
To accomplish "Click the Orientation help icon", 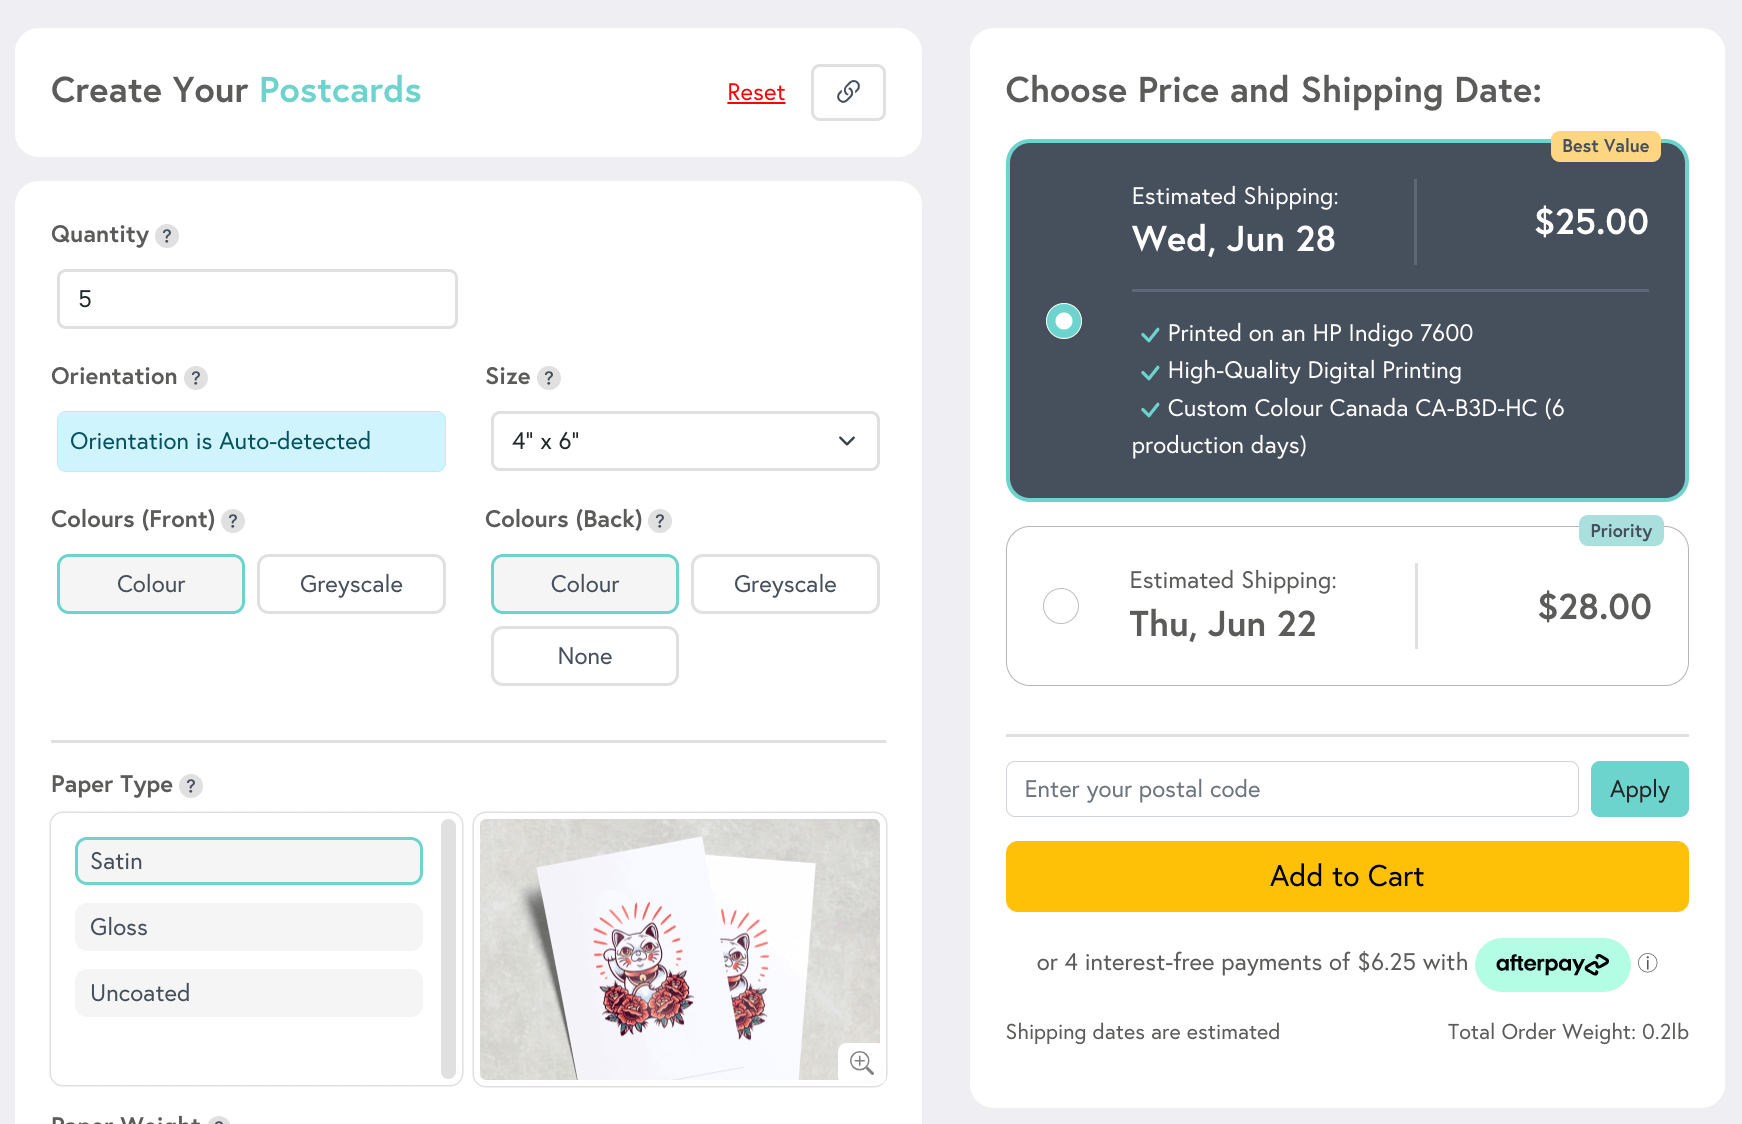I will (x=197, y=378).
